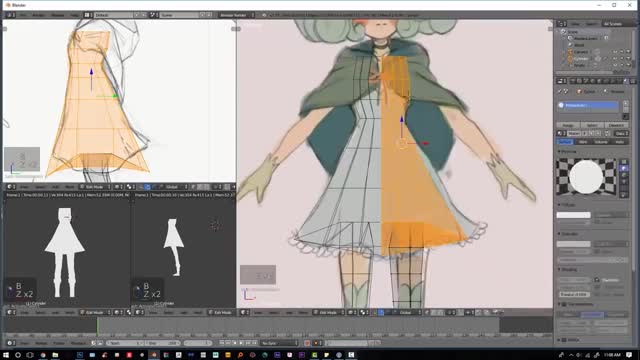Switch material type to Halo
The width and height of the screenshot is (640, 360).
tap(620, 142)
